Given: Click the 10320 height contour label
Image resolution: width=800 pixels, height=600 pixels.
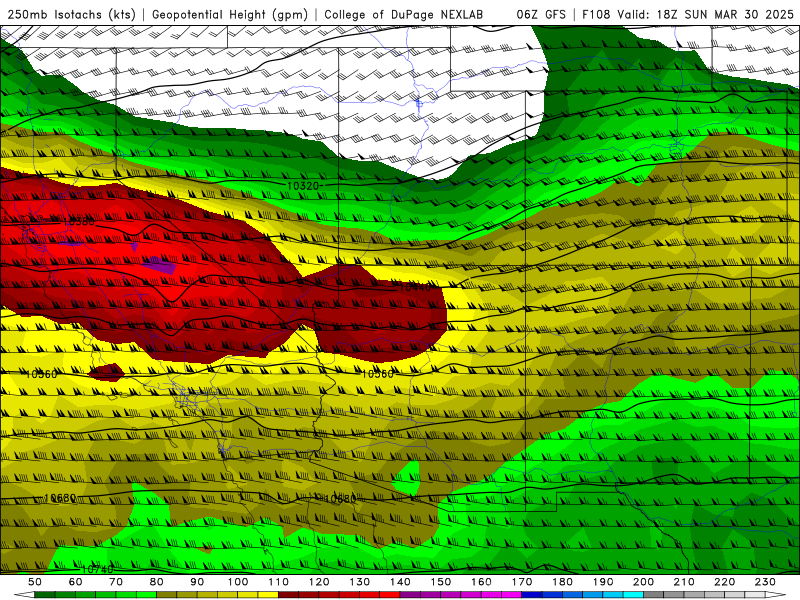Looking at the screenshot, I should [303, 186].
